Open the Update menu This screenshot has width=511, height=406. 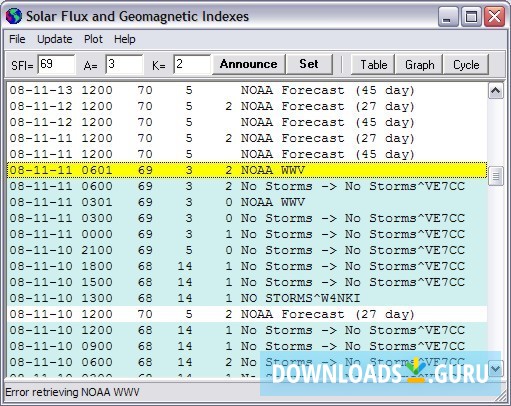pos(55,39)
